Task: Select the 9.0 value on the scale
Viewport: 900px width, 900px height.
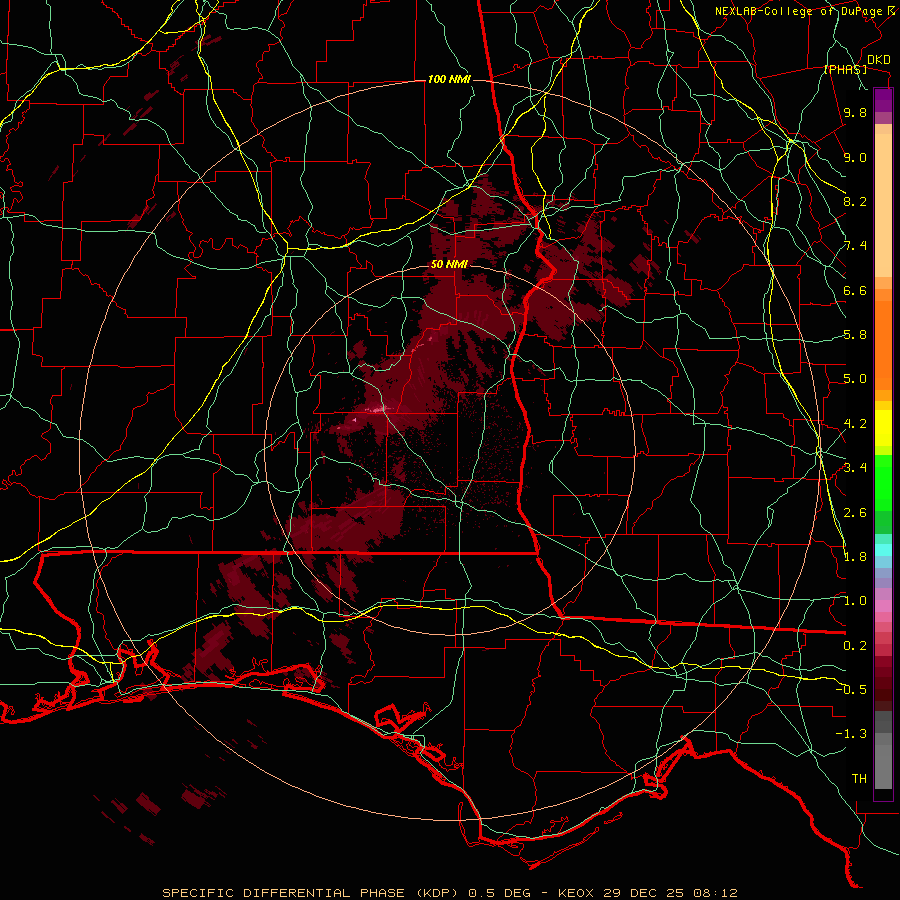Action: tap(855, 157)
